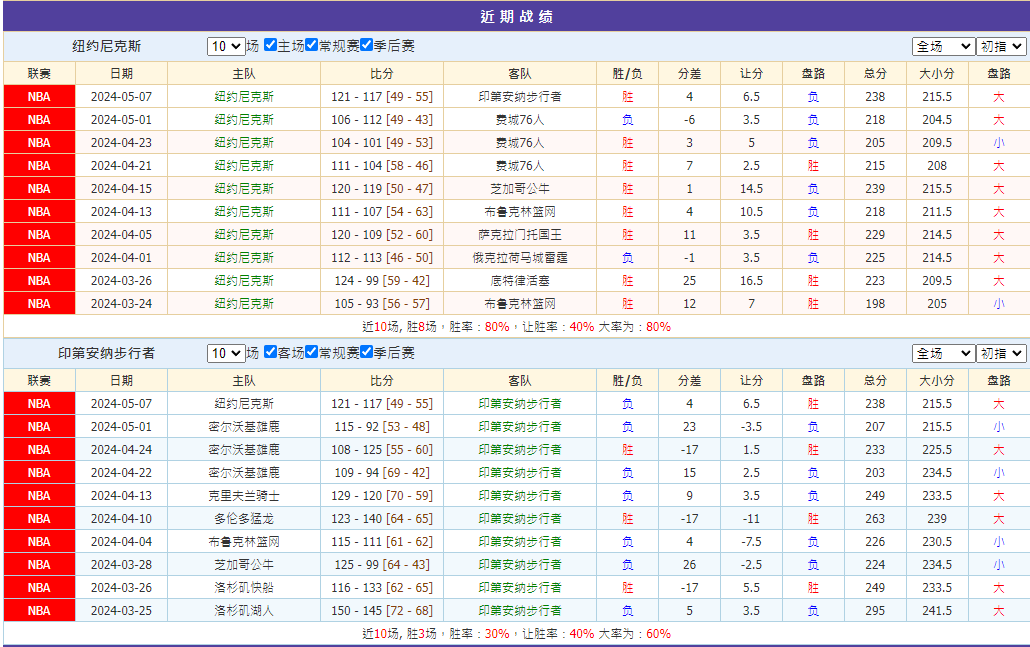Toggle 常规赛 checkbox in 纽约尼克斯 section
Image resolution: width=1030 pixels, height=647 pixels.
point(311,45)
